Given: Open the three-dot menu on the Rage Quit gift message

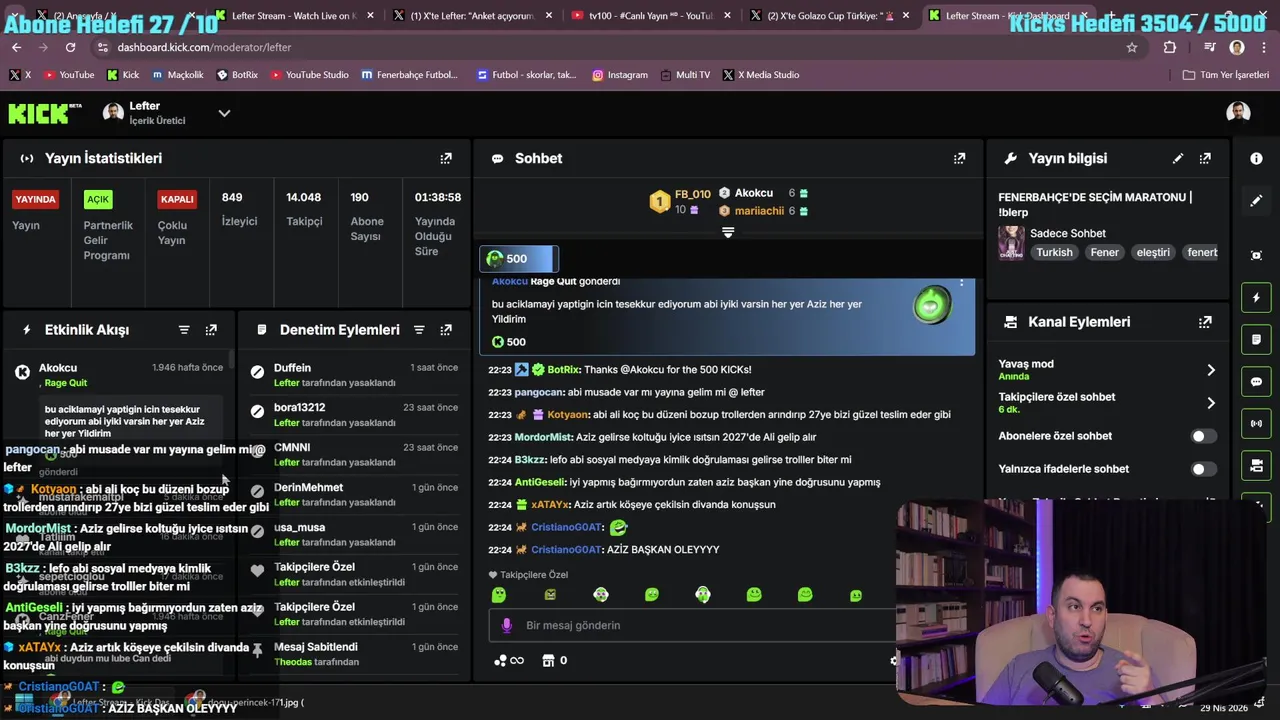Looking at the screenshot, I should coord(961,283).
